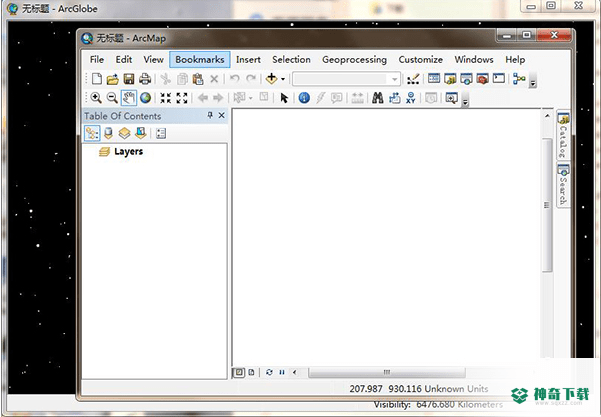Click the Print icon
The width and height of the screenshot is (601, 417).
coord(145,79)
